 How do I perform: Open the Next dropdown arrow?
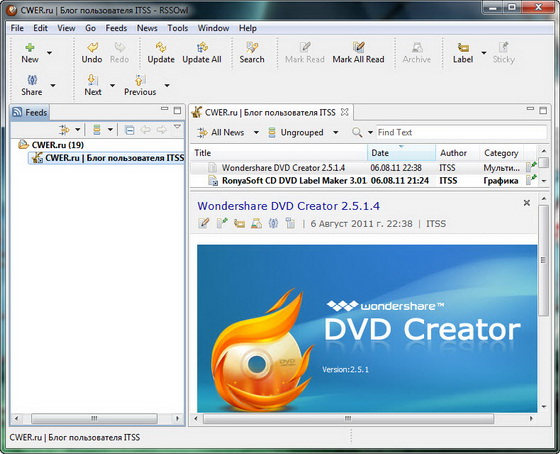[x=112, y=85]
